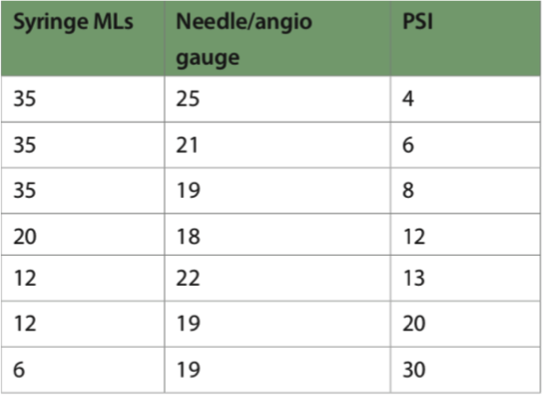Select the PSI cell showing 4
This screenshot has width=545, height=396.
coord(466,99)
